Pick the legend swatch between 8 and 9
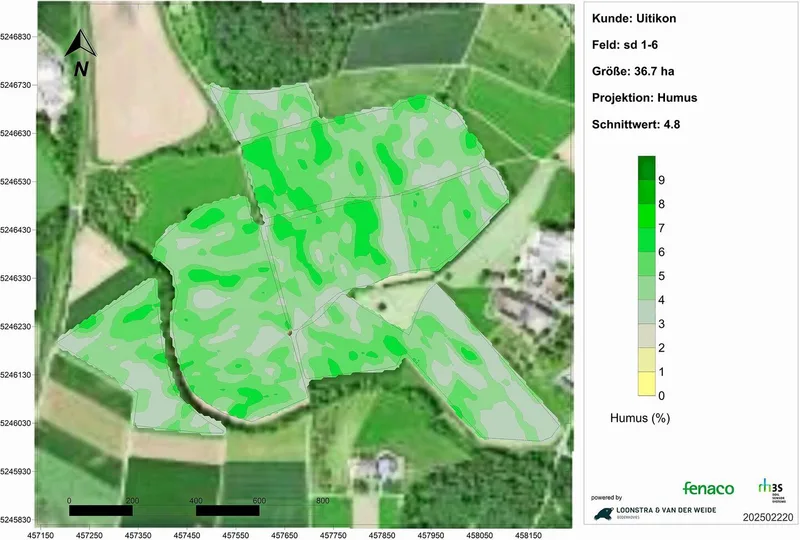This screenshot has height=540, width=800. [x=646, y=192]
